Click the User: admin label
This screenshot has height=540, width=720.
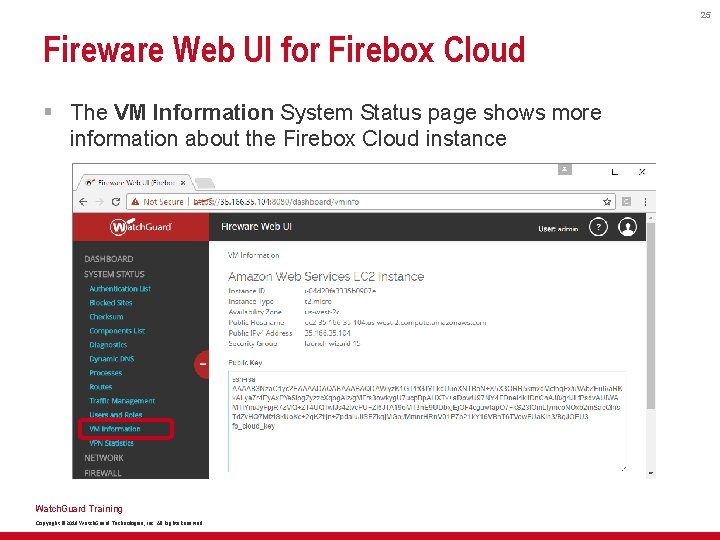[558, 228]
